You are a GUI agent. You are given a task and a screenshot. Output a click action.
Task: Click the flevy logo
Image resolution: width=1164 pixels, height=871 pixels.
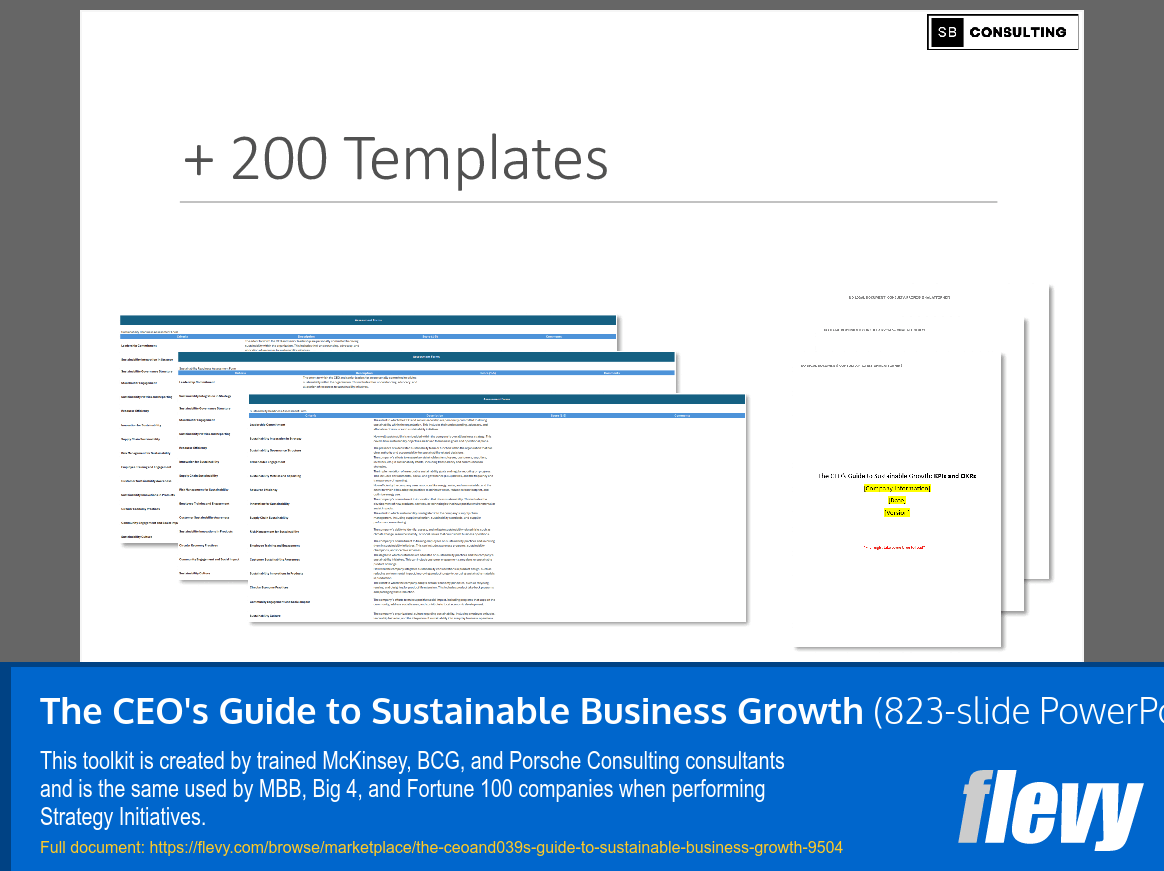point(1050,809)
